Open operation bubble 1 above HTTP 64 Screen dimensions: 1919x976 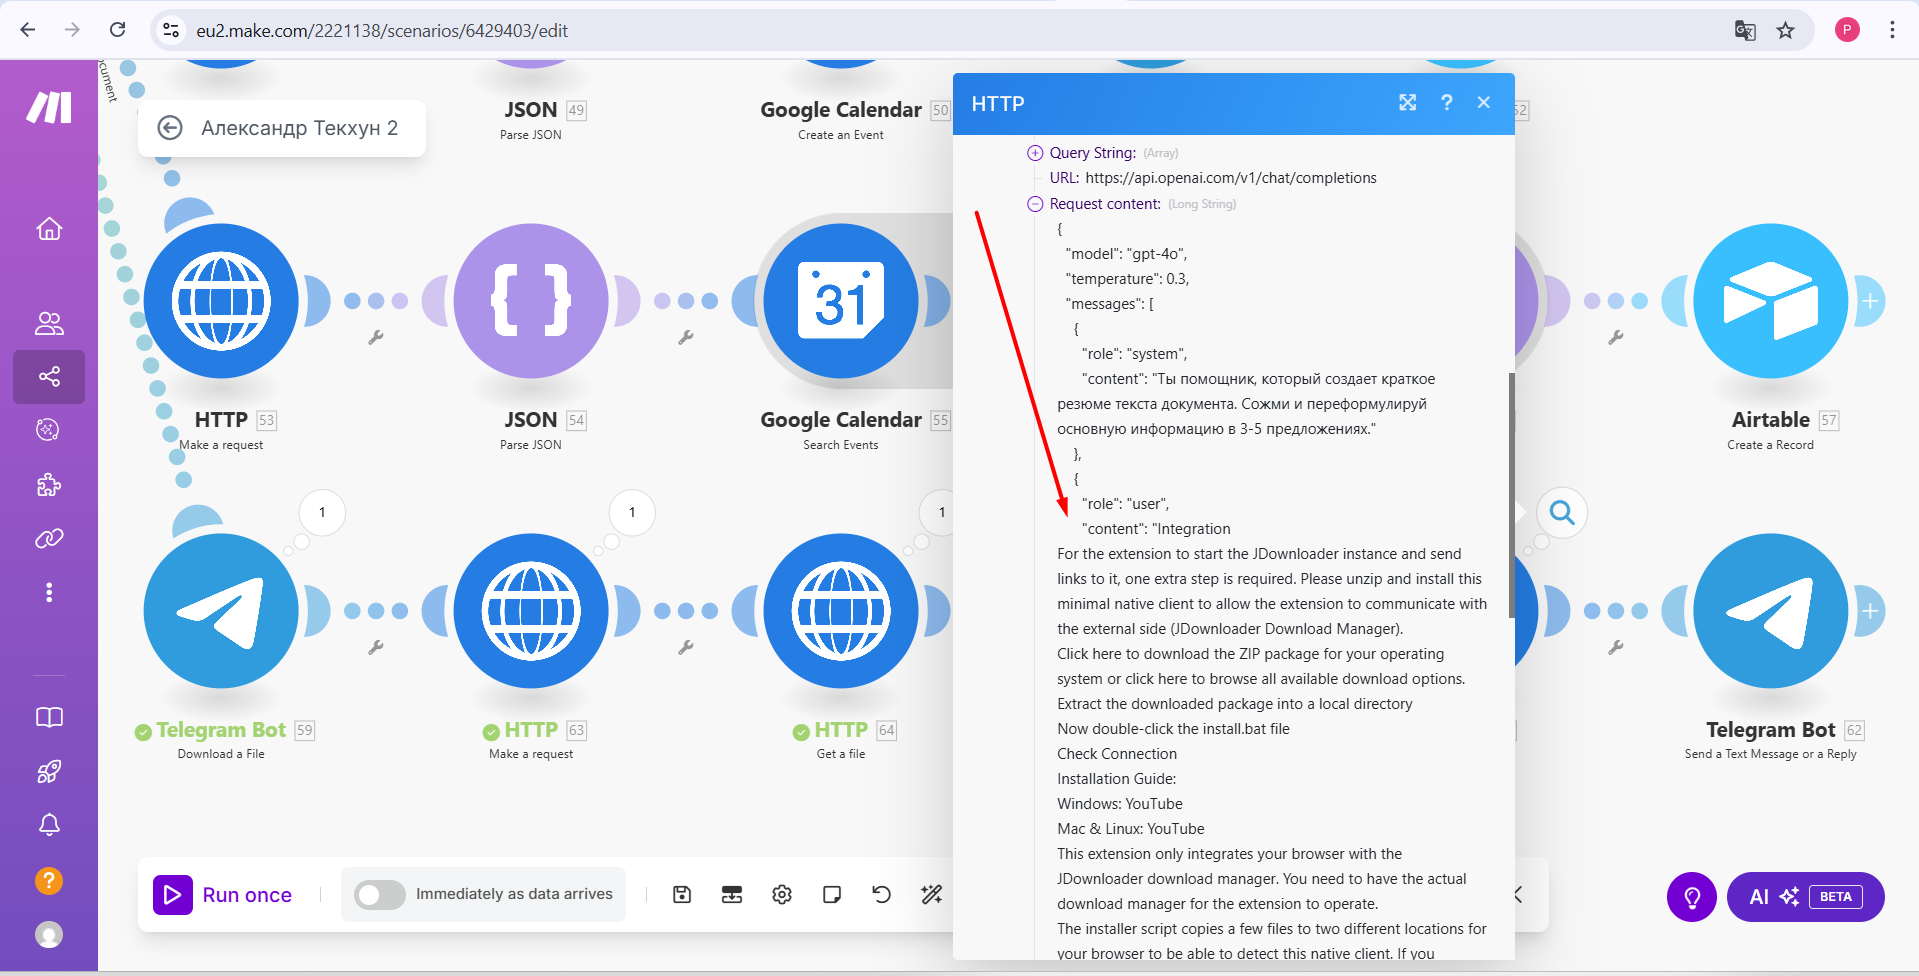pyautogui.click(x=941, y=513)
